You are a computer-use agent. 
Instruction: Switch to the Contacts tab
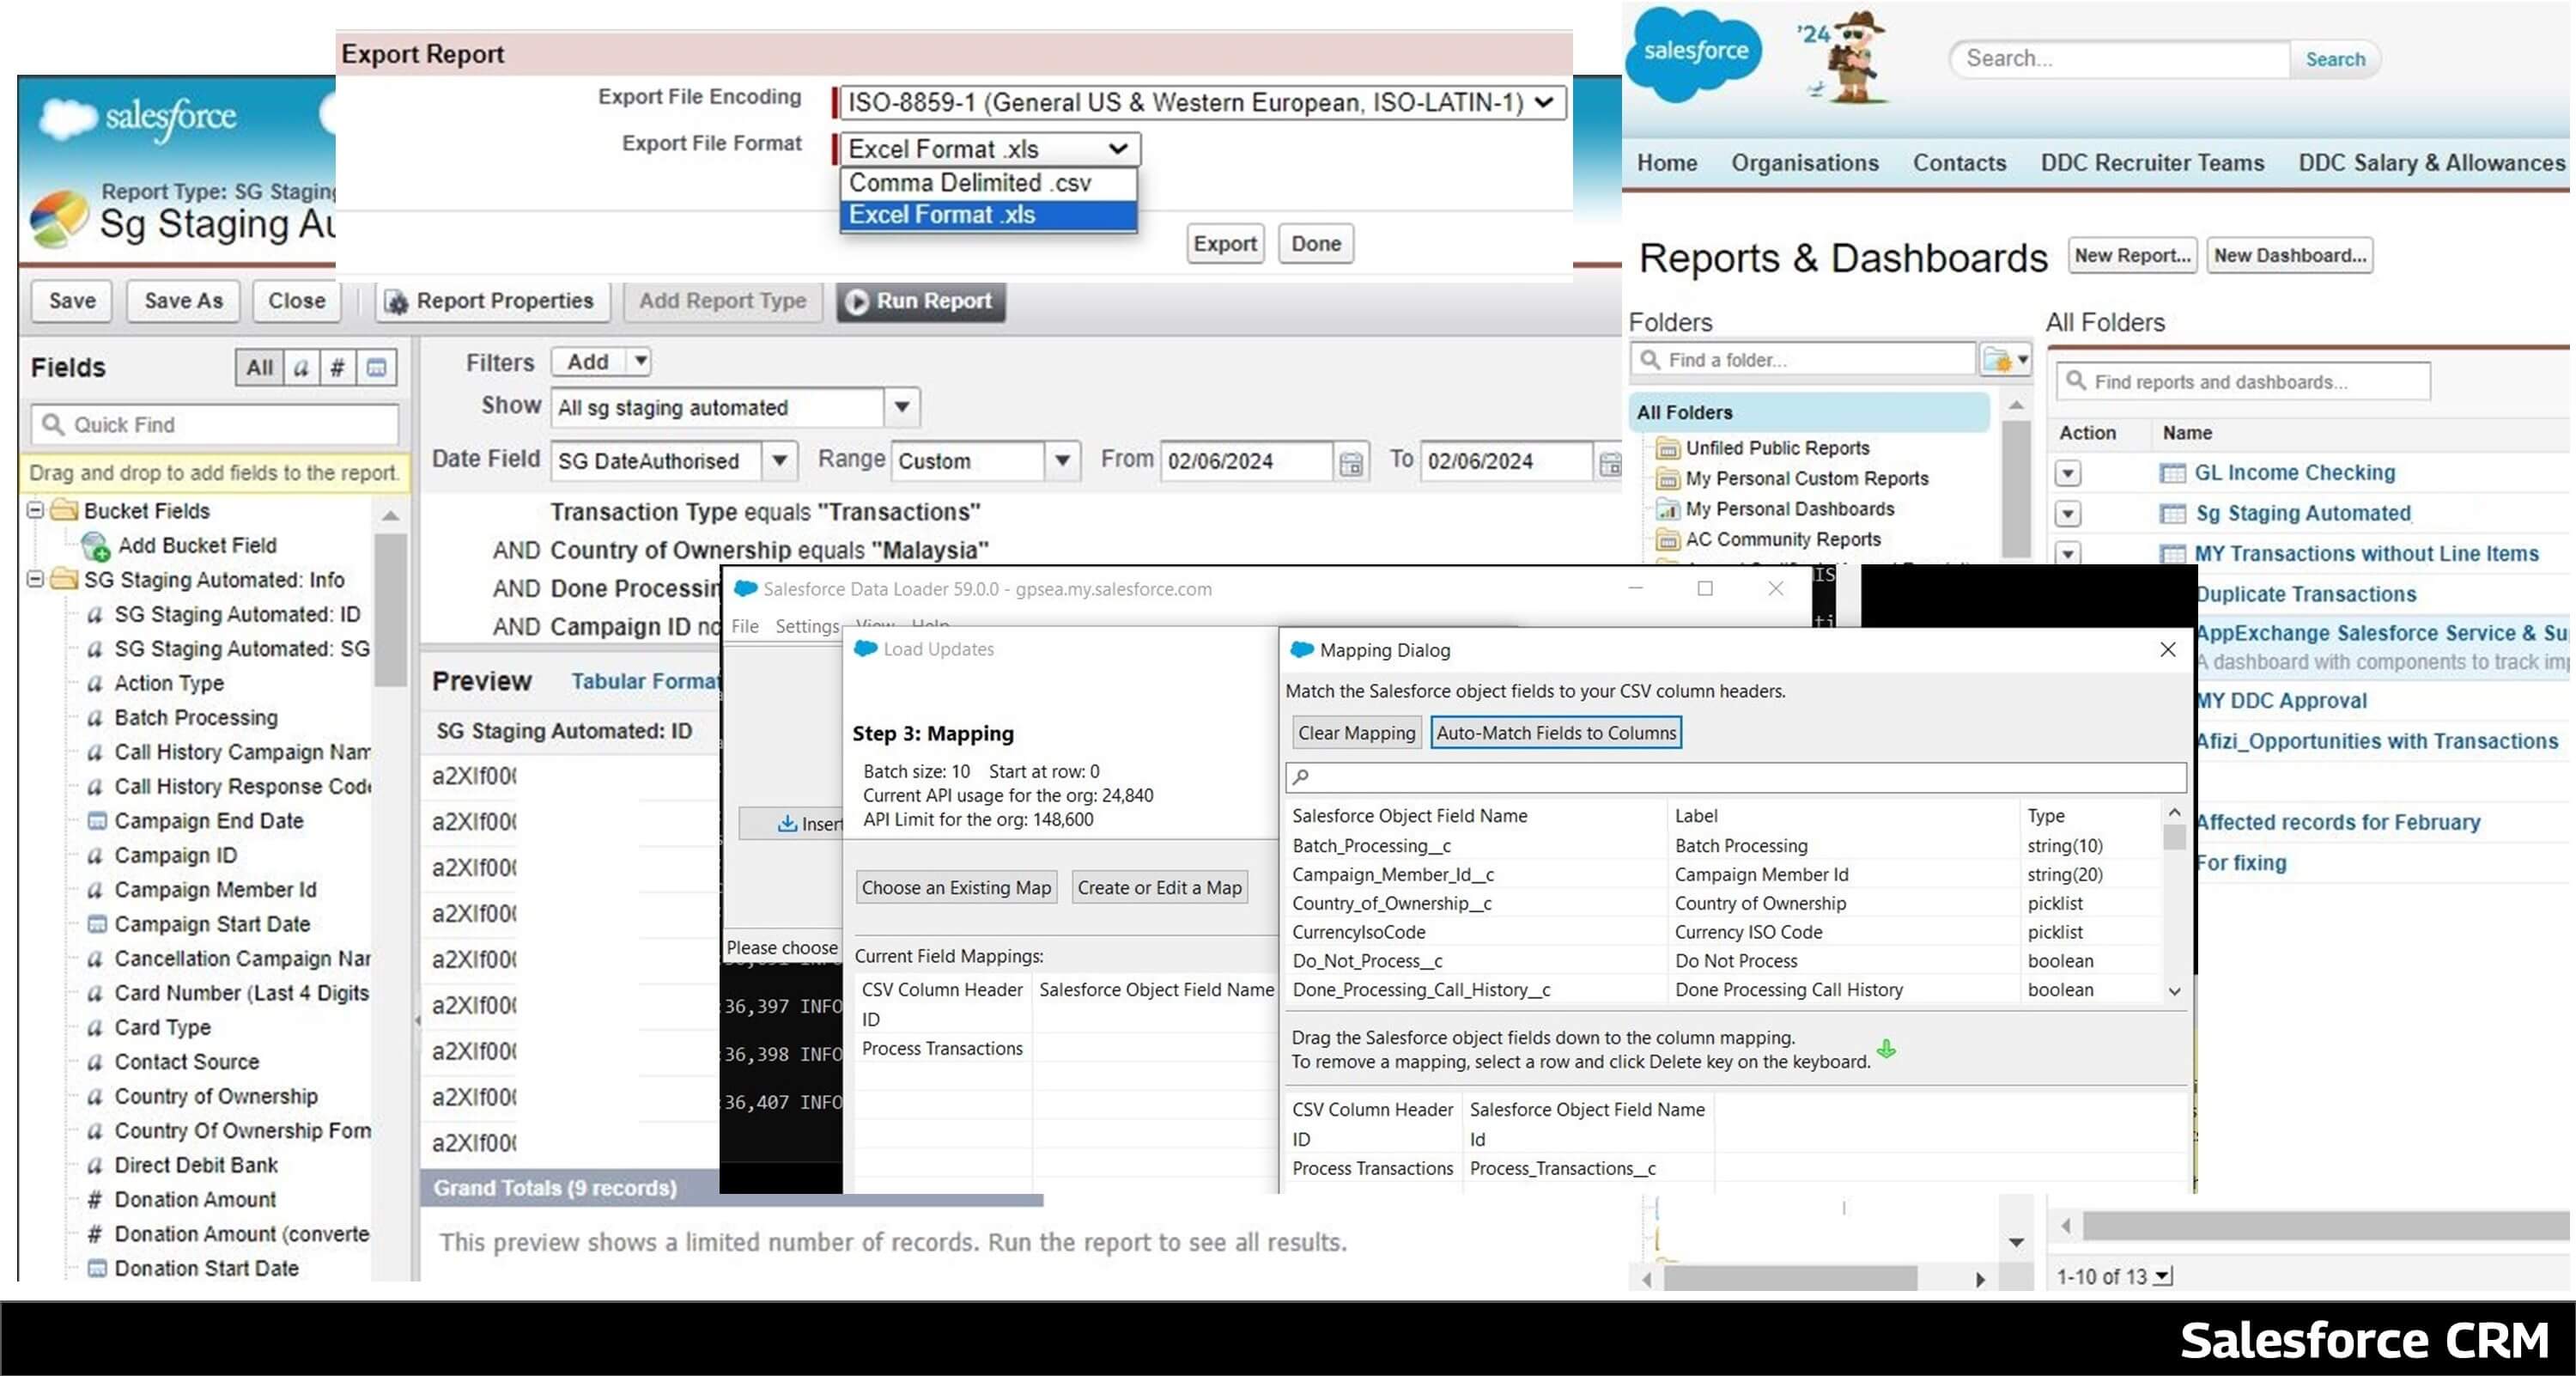[1959, 162]
